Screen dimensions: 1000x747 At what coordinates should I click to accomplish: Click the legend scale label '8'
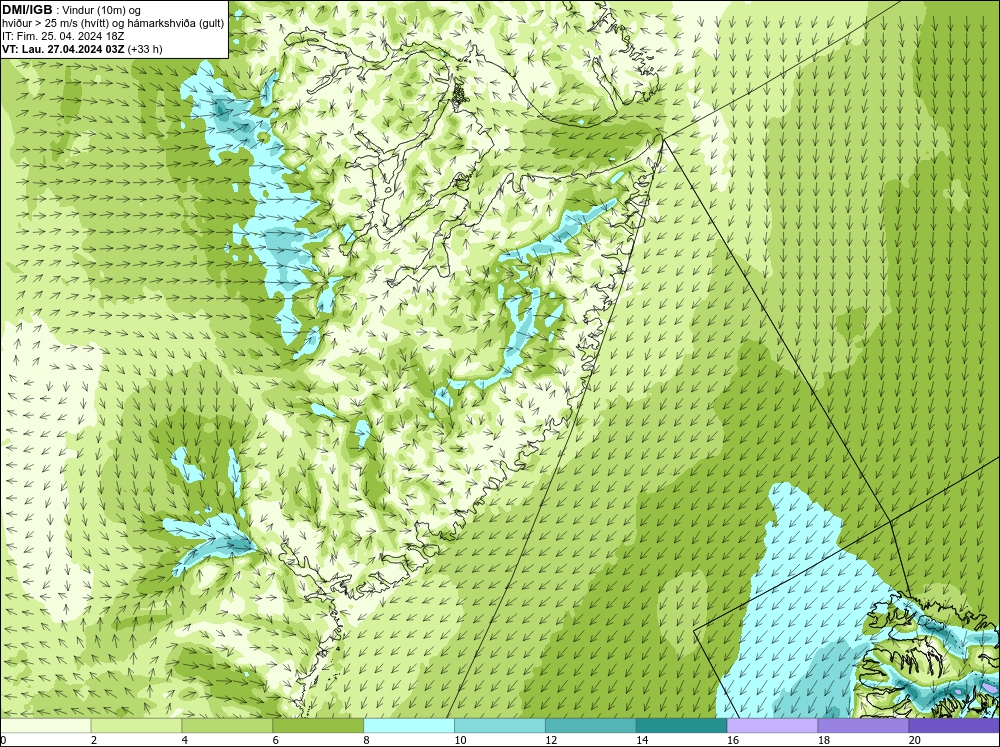coord(367,740)
